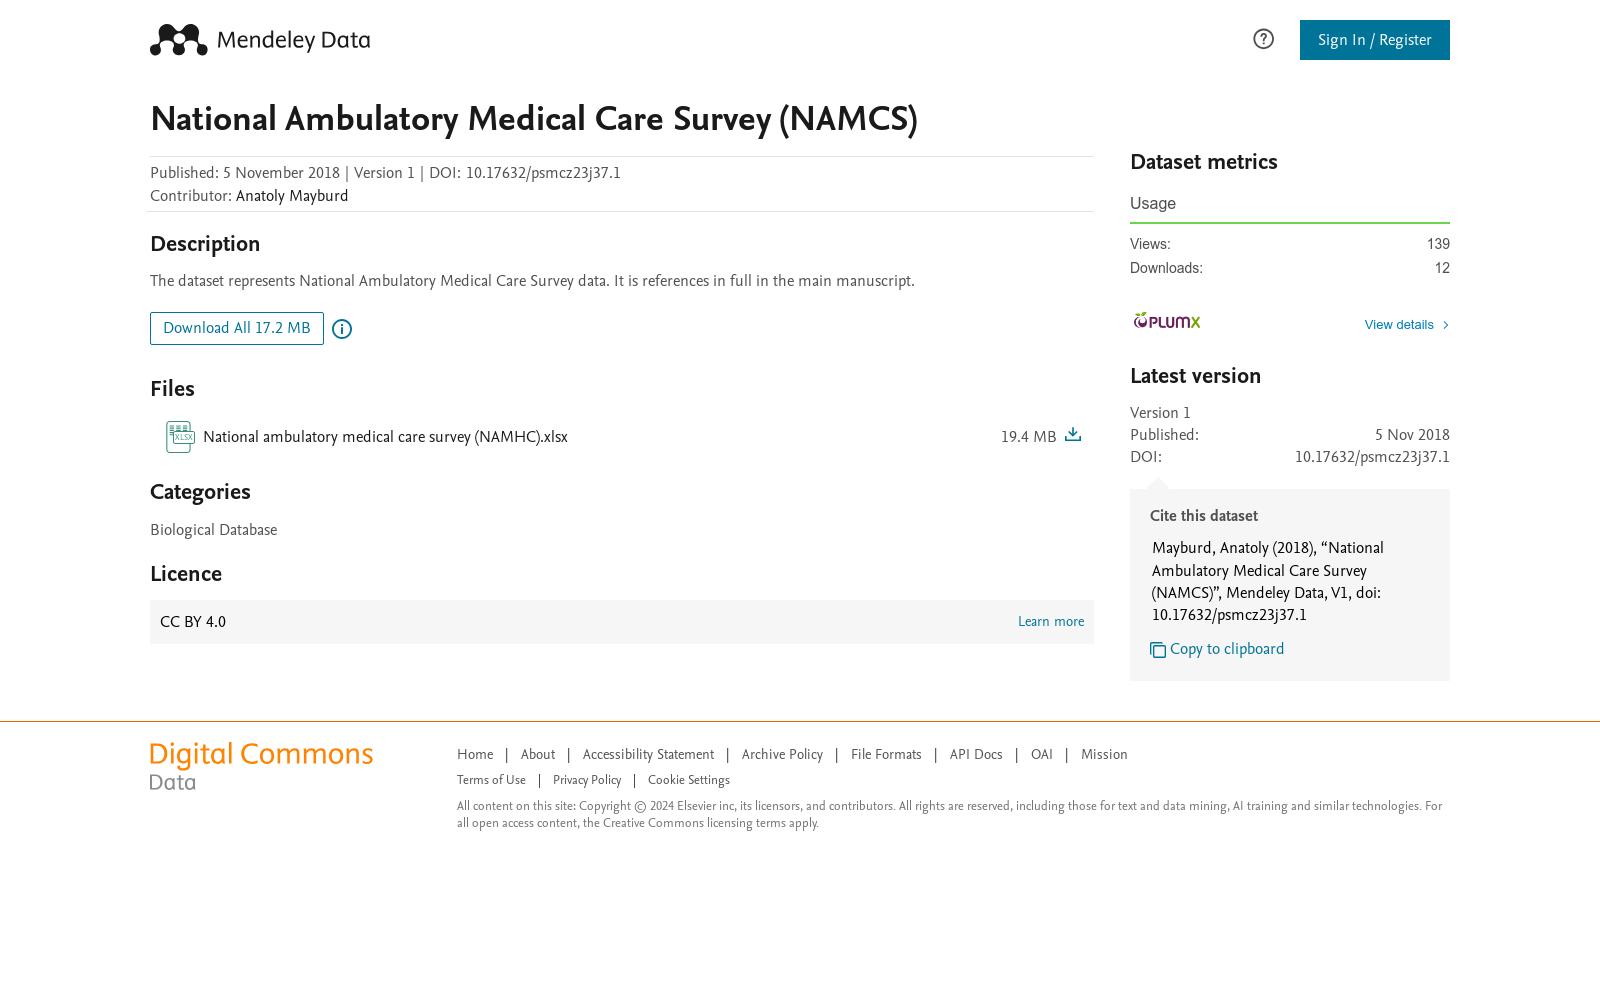
Task: Open Learn more about CC BY 4.0
Action: (1051, 621)
